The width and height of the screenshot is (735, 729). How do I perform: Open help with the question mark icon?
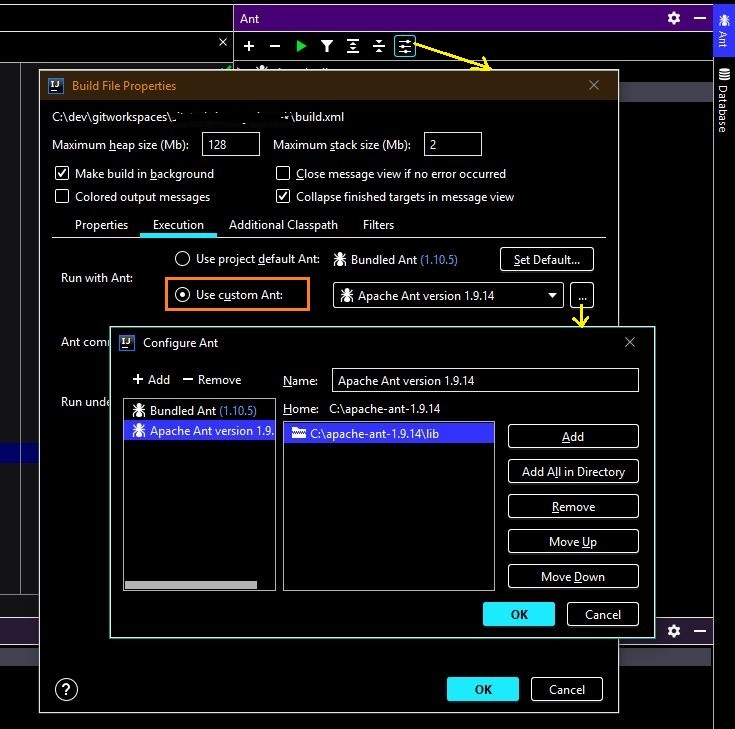pos(66,689)
